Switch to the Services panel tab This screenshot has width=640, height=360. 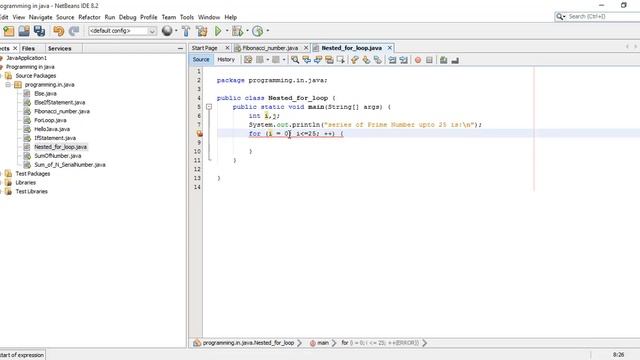60,48
